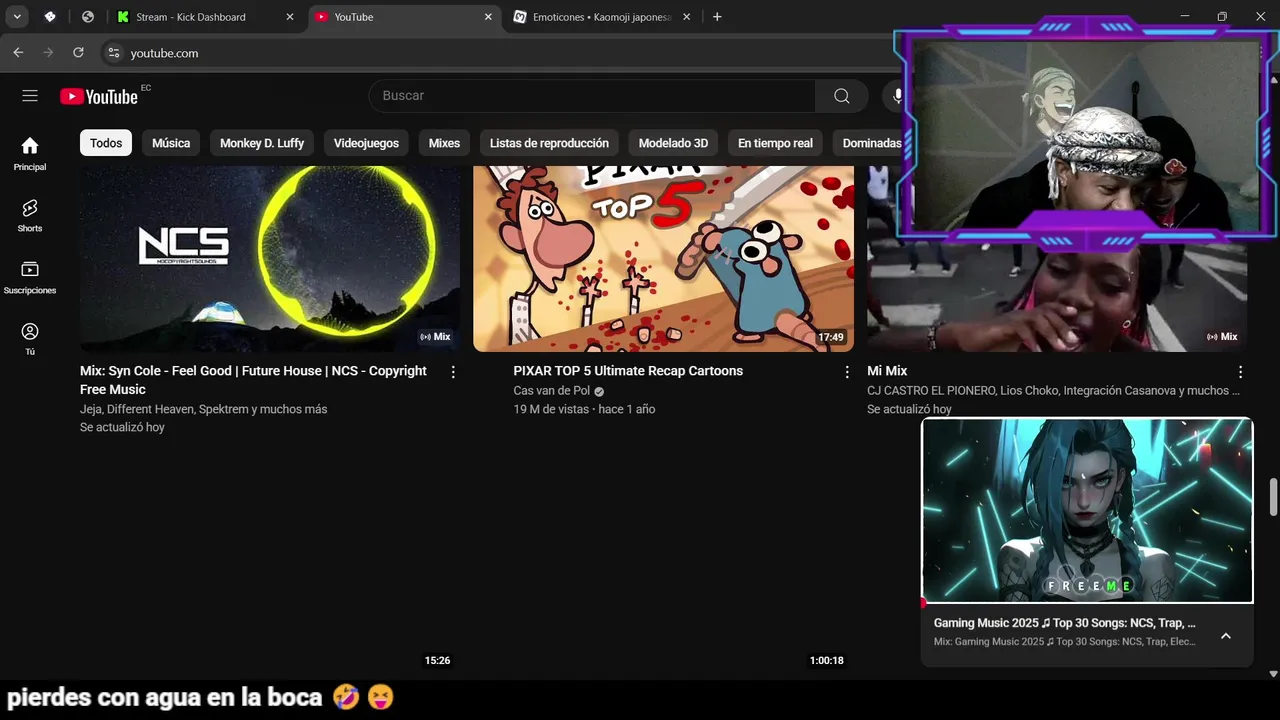Filter by Monkey D. Luffy chip

tap(262, 143)
